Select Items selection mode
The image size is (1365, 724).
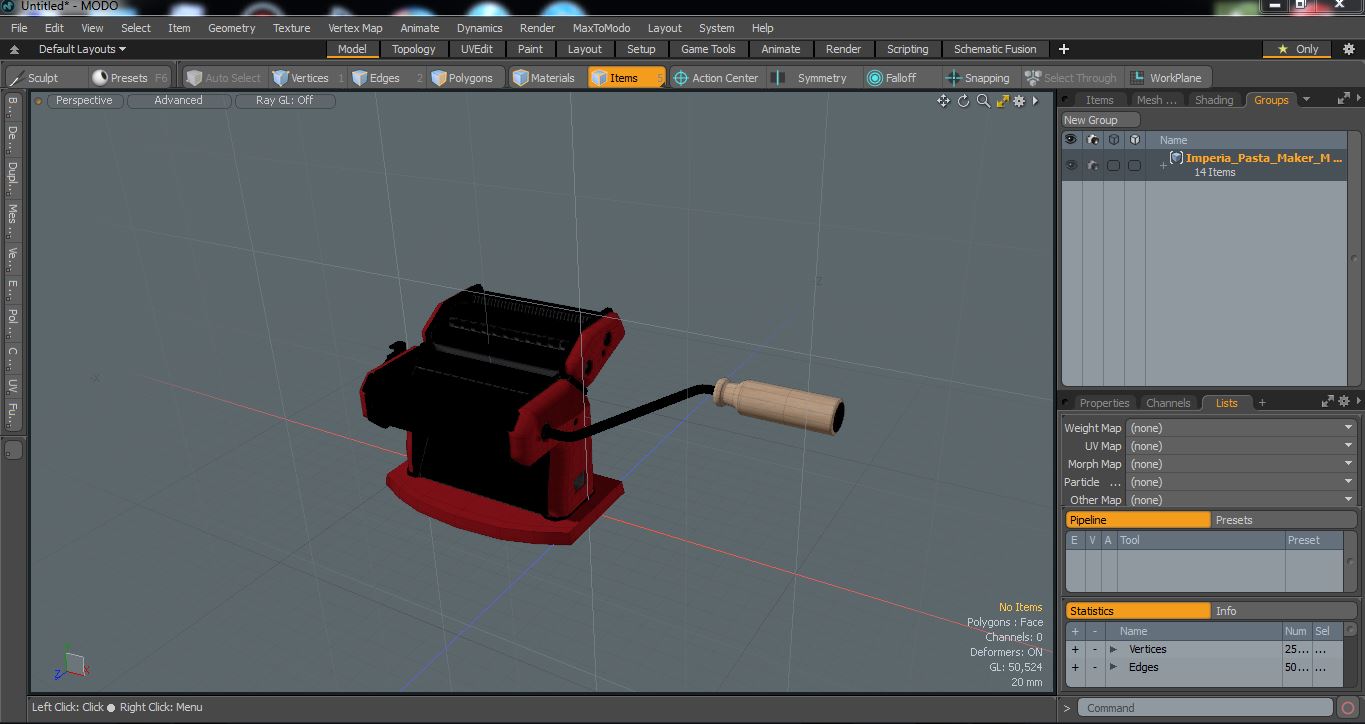tap(626, 78)
